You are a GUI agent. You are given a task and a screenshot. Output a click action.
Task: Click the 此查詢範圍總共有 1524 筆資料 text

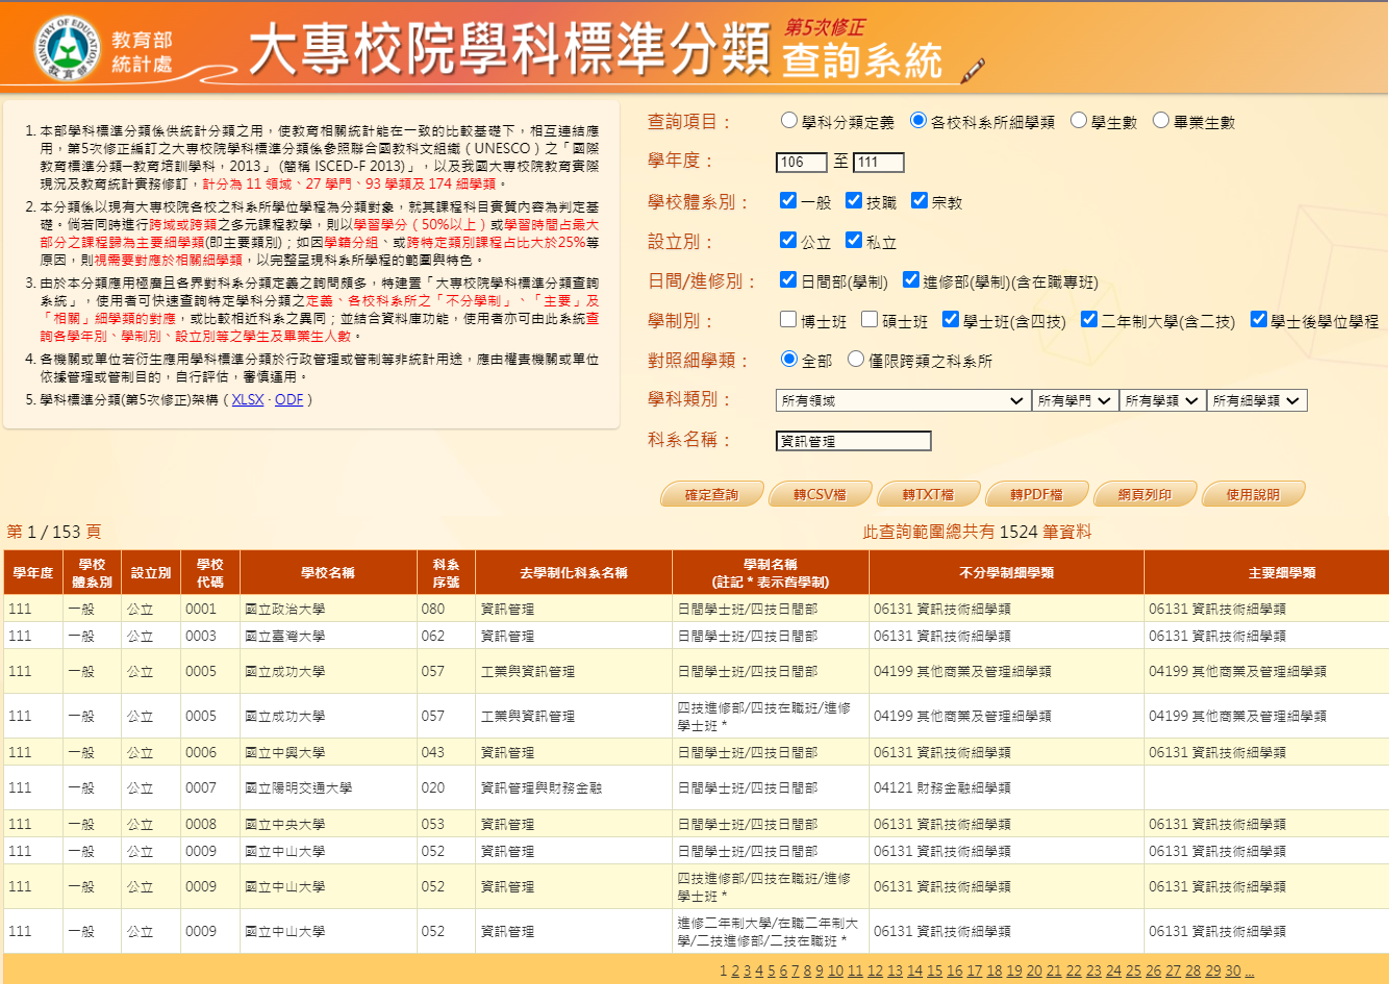point(977,532)
